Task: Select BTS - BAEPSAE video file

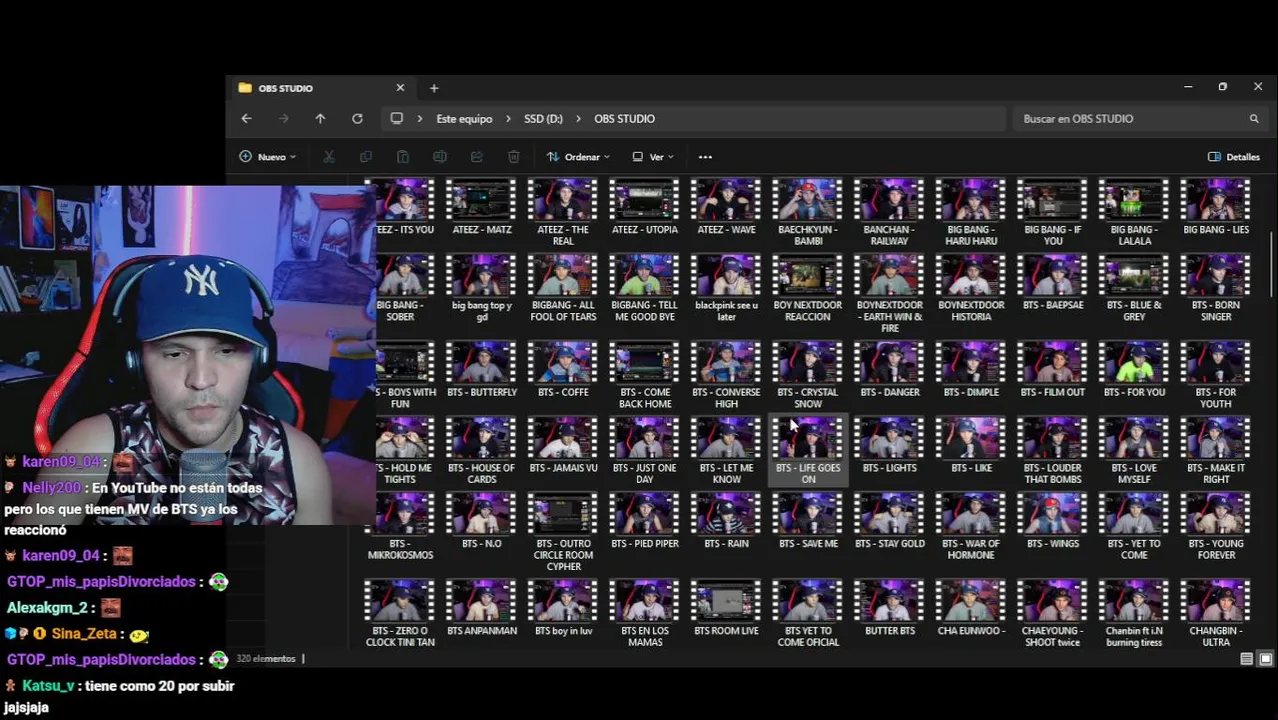Action: point(1053,283)
